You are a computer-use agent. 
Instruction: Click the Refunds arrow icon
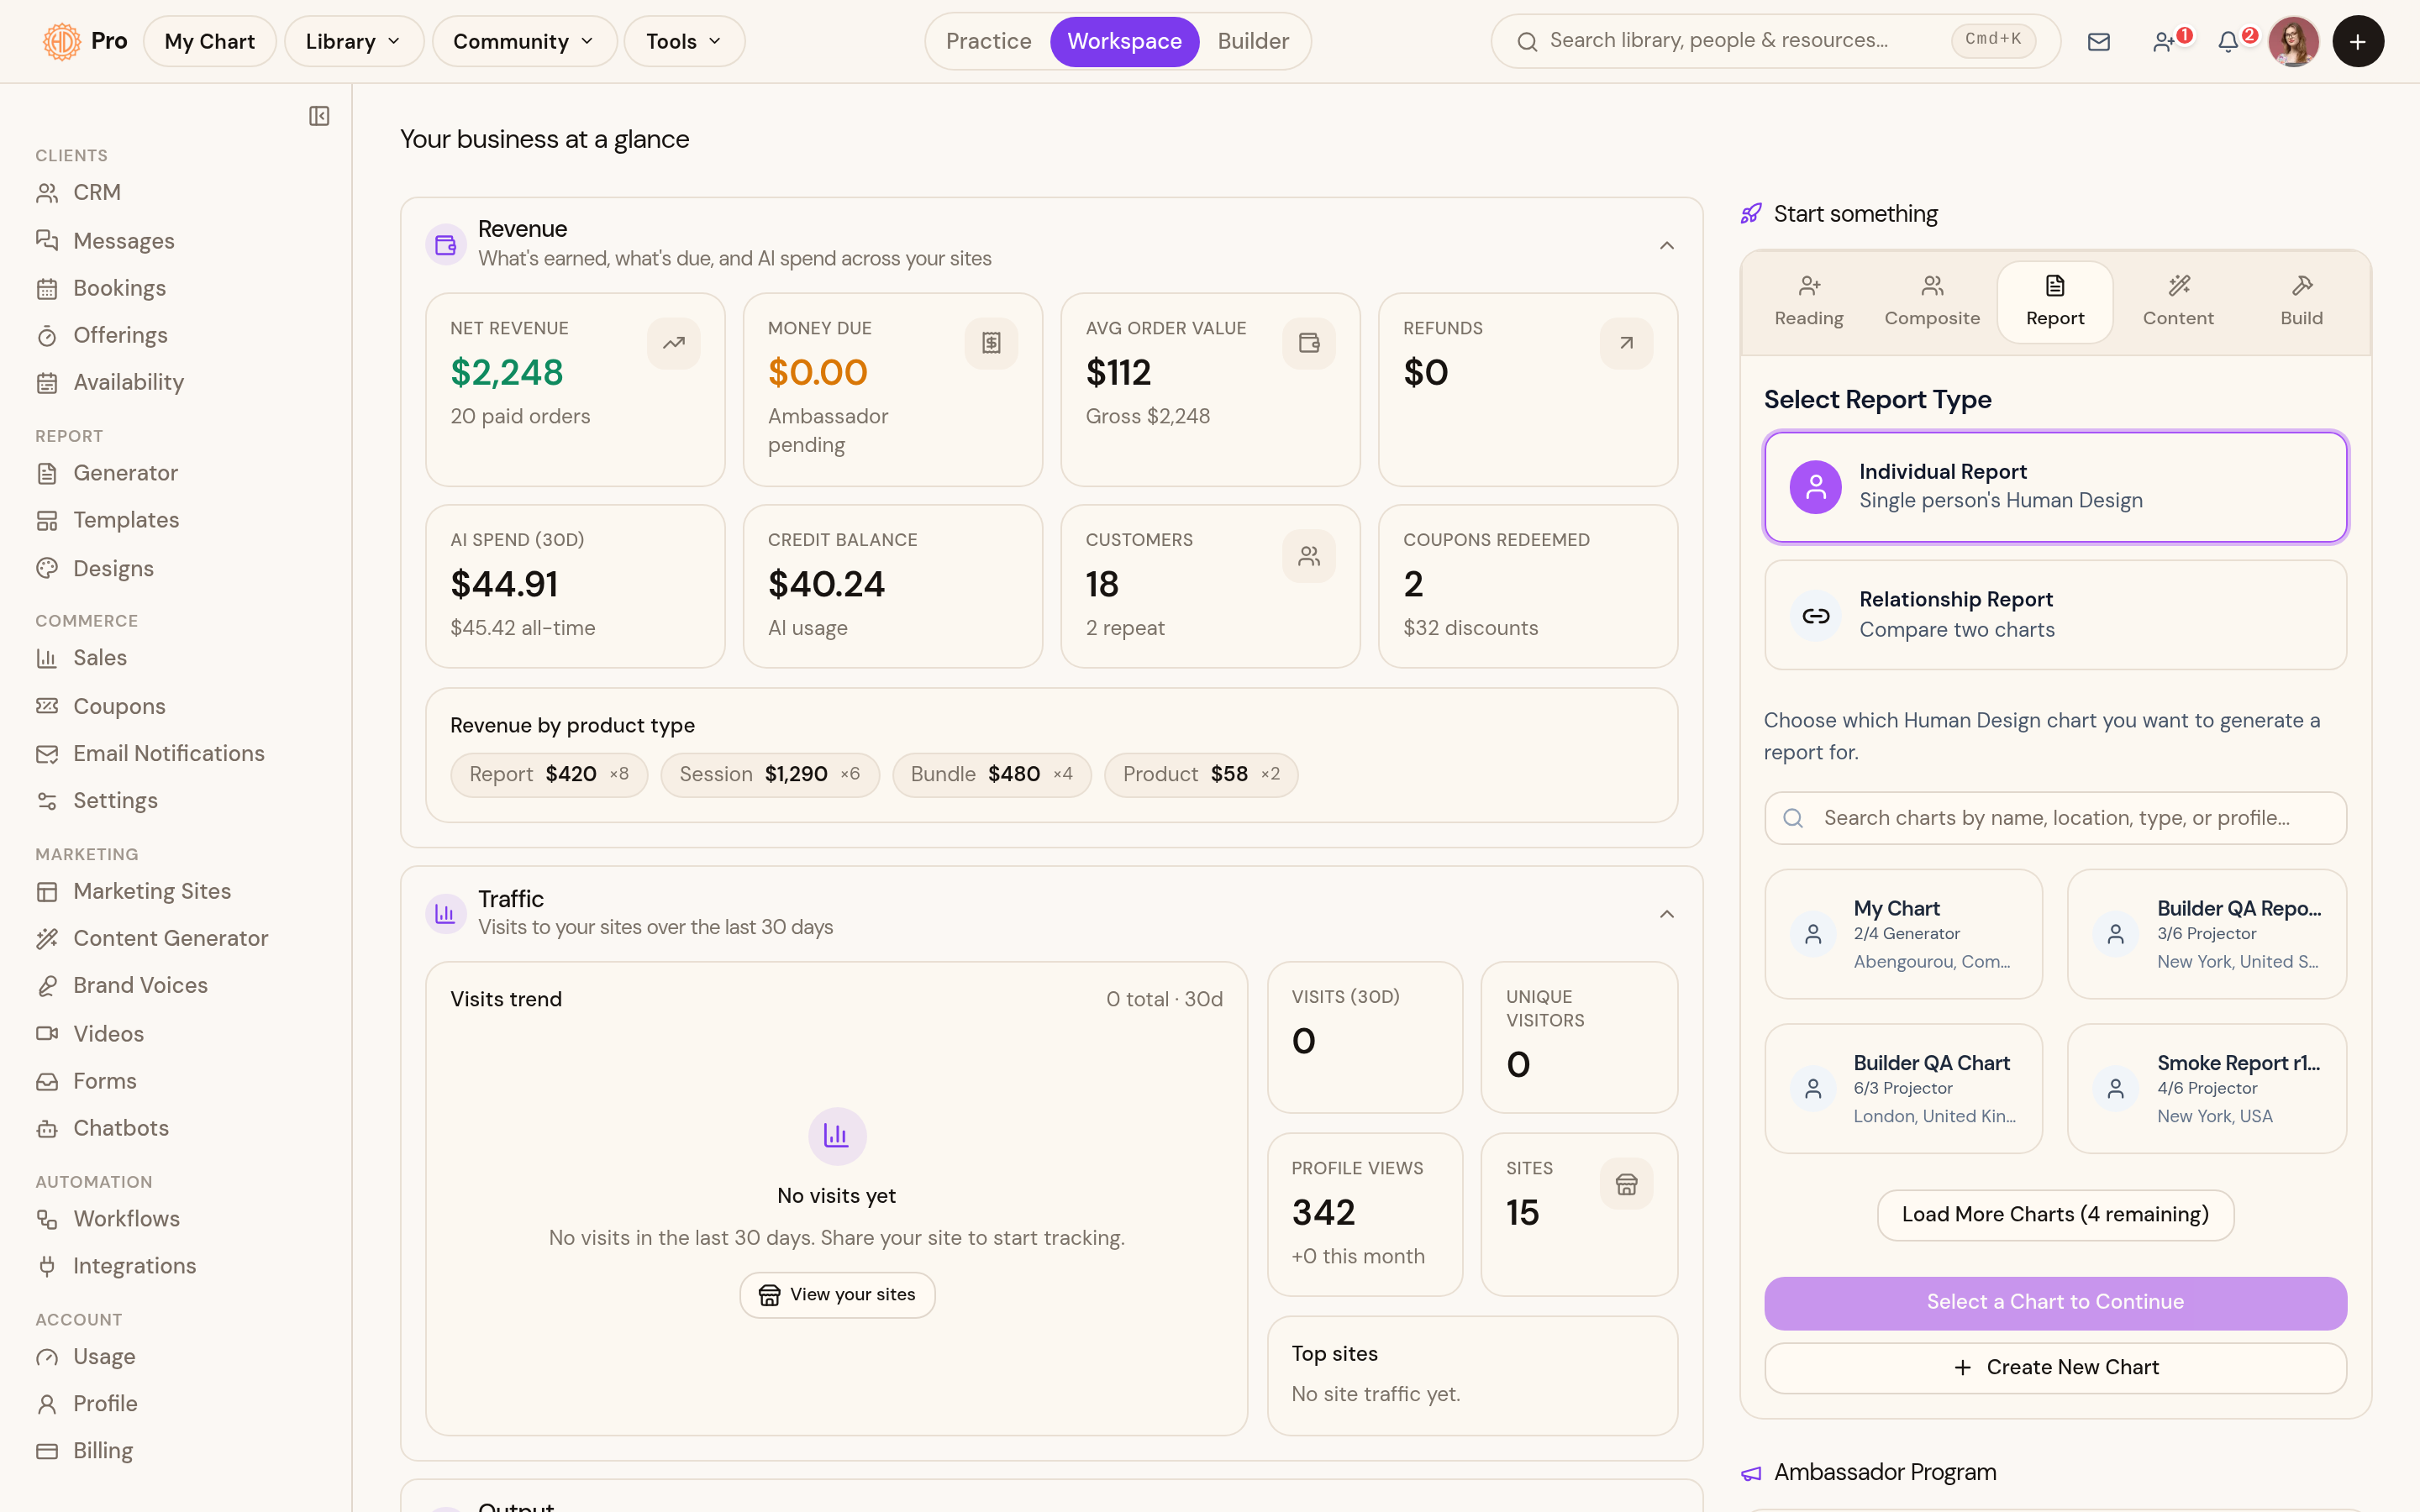(x=1626, y=343)
